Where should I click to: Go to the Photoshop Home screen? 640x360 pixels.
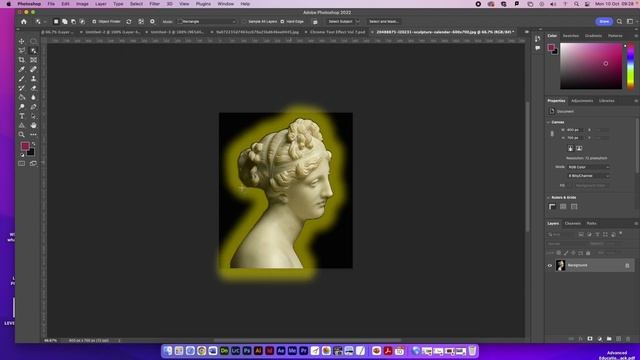tap(24, 22)
